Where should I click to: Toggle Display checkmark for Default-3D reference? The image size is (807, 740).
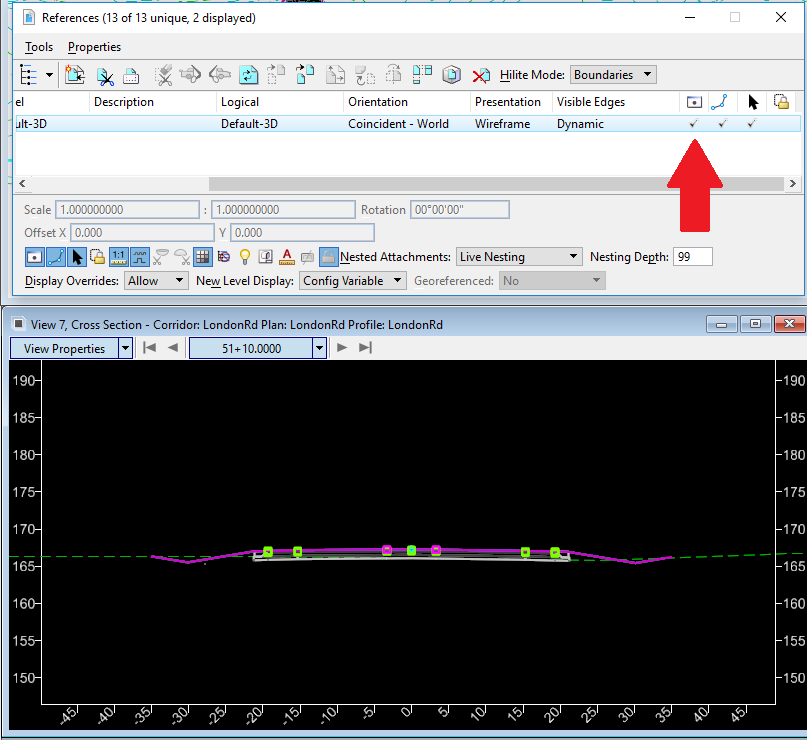pos(694,124)
